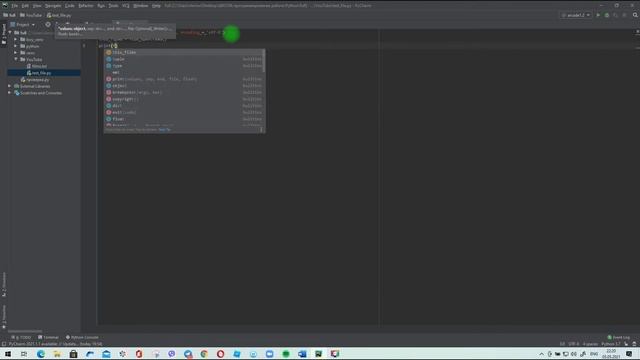Expand External Libraries node
The height and width of the screenshot is (360, 640).
click(10, 86)
